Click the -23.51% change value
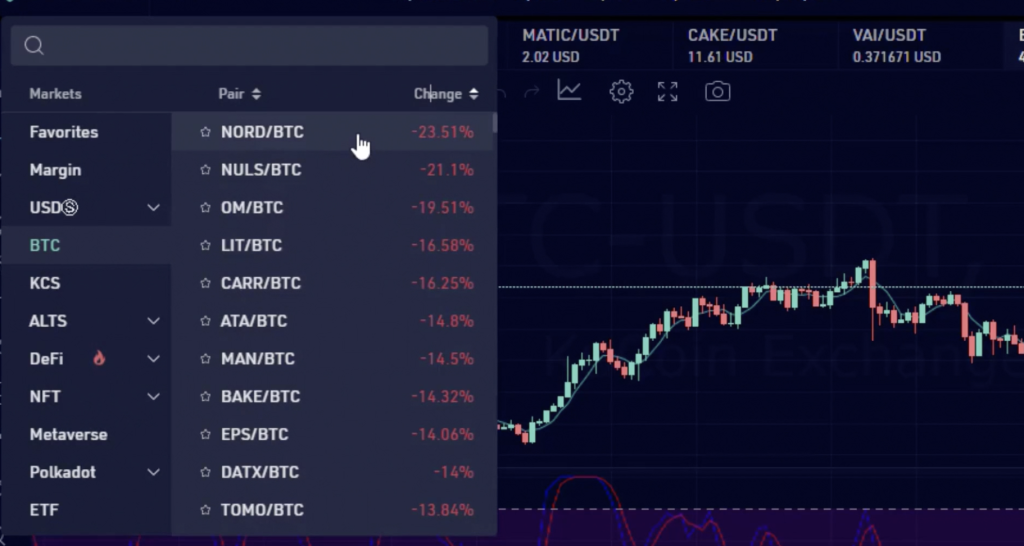Image resolution: width=1024 pixels, height=546 pixels. (x=442, y=132)
